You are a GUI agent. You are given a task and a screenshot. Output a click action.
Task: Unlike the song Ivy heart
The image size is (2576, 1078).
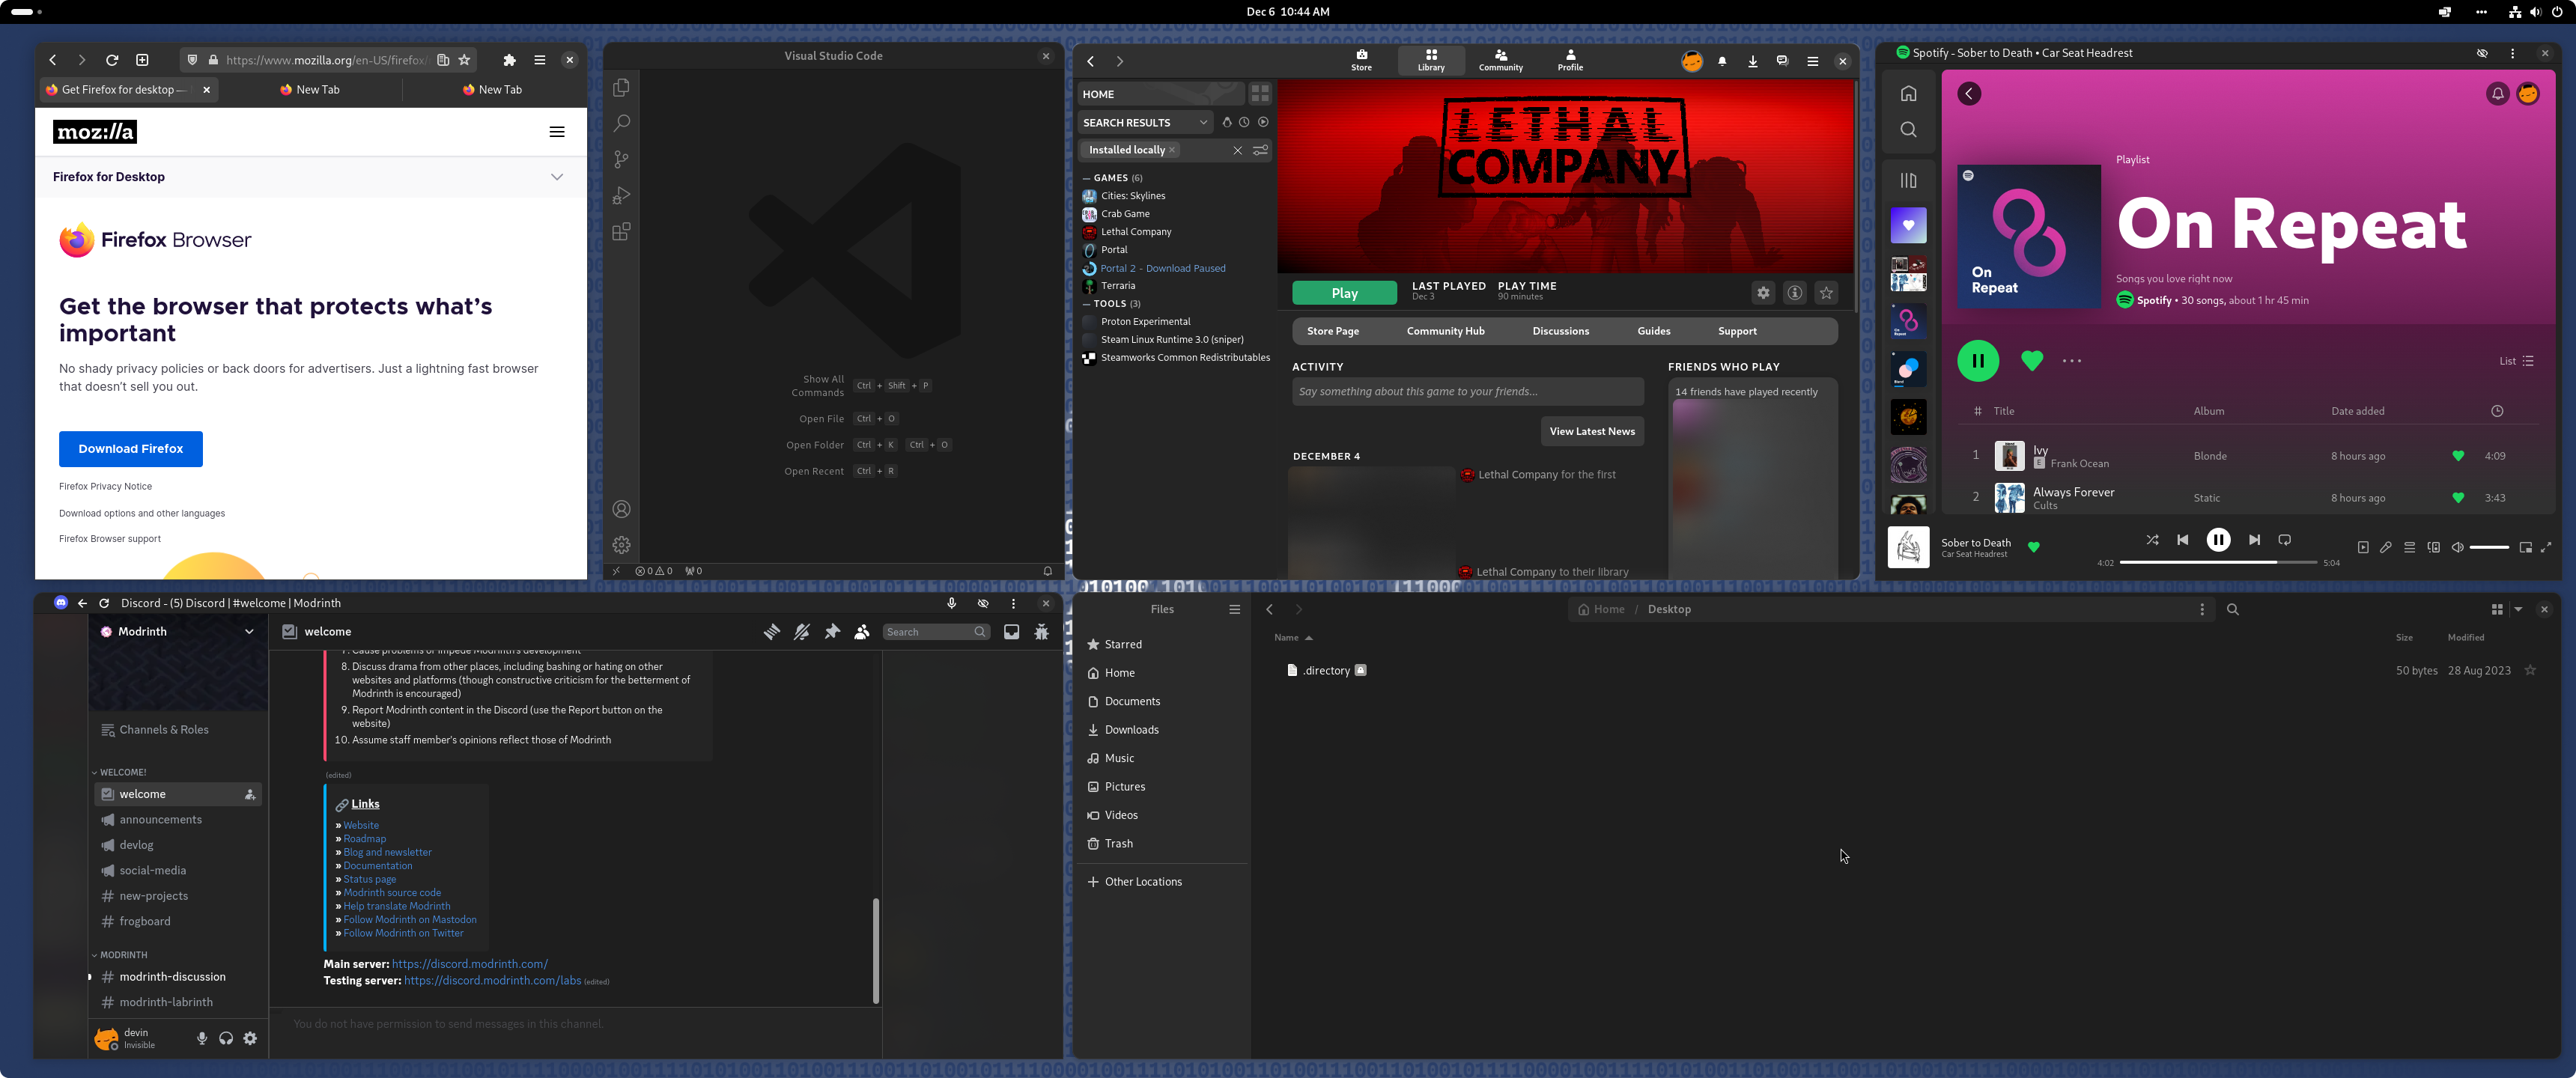point(2458,456)
